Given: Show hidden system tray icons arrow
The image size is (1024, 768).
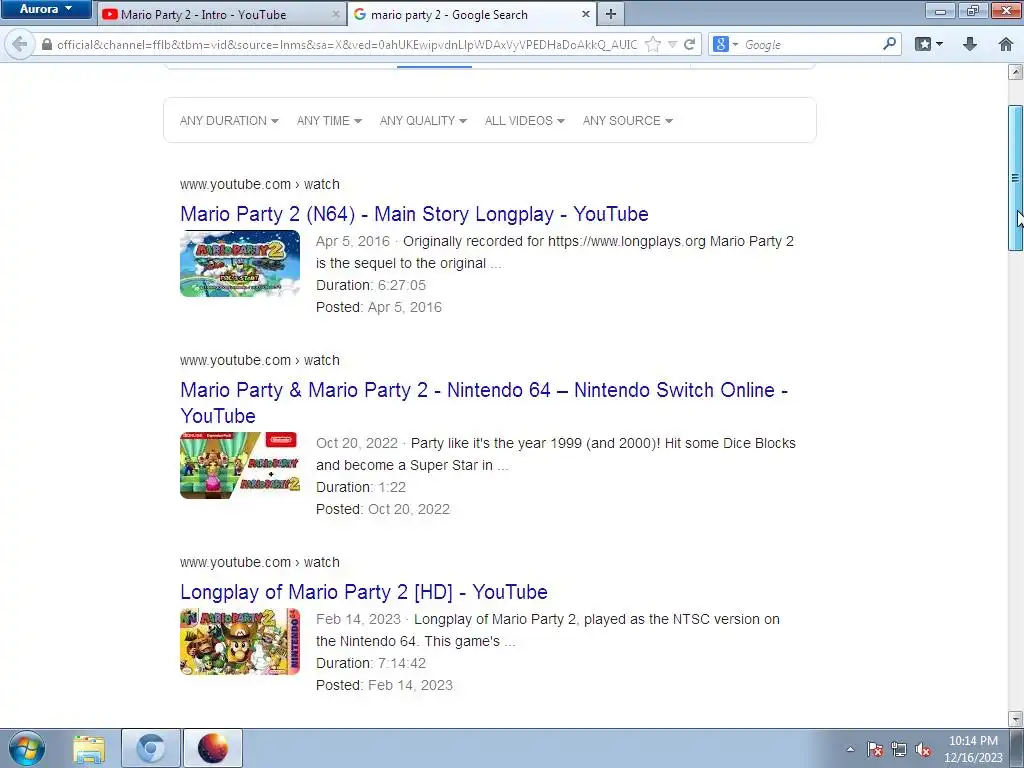Looking at the screenshot, I should click(850, 749).
